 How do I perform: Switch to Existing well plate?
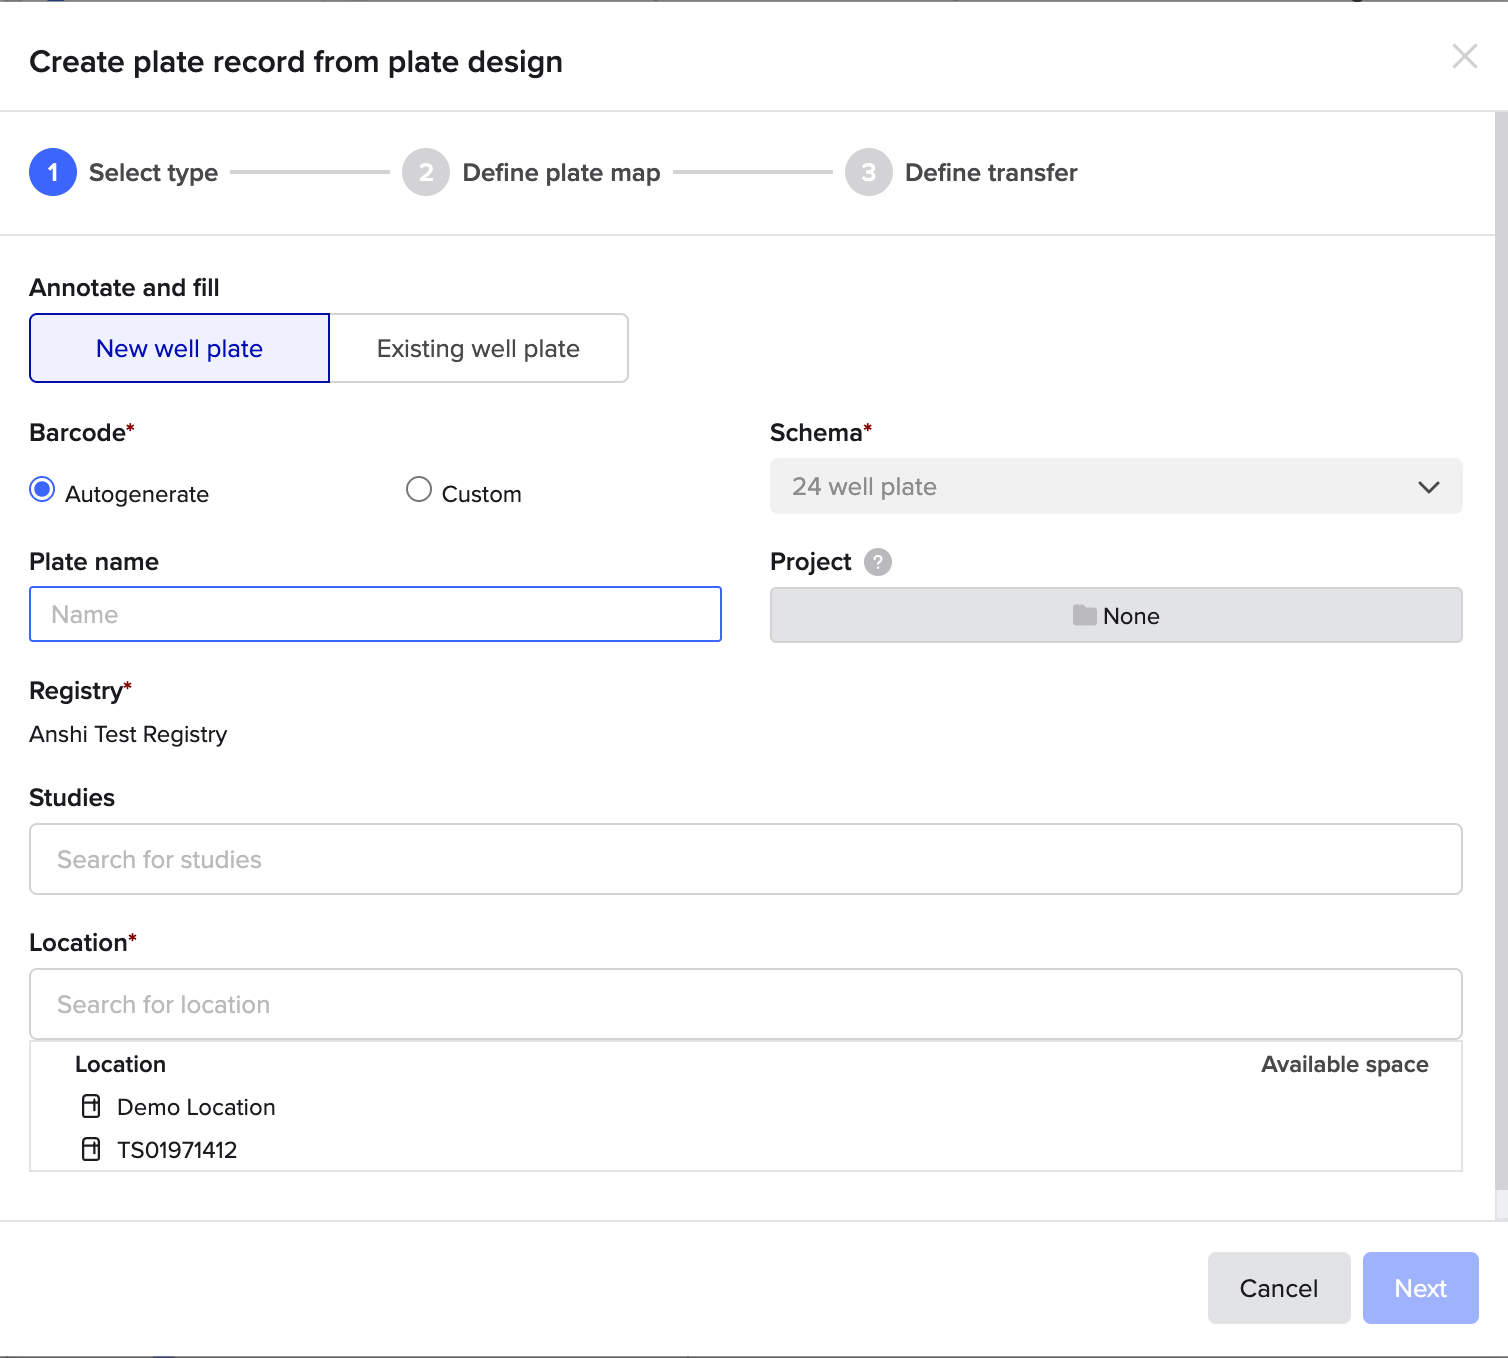click(x=478, y=348)
